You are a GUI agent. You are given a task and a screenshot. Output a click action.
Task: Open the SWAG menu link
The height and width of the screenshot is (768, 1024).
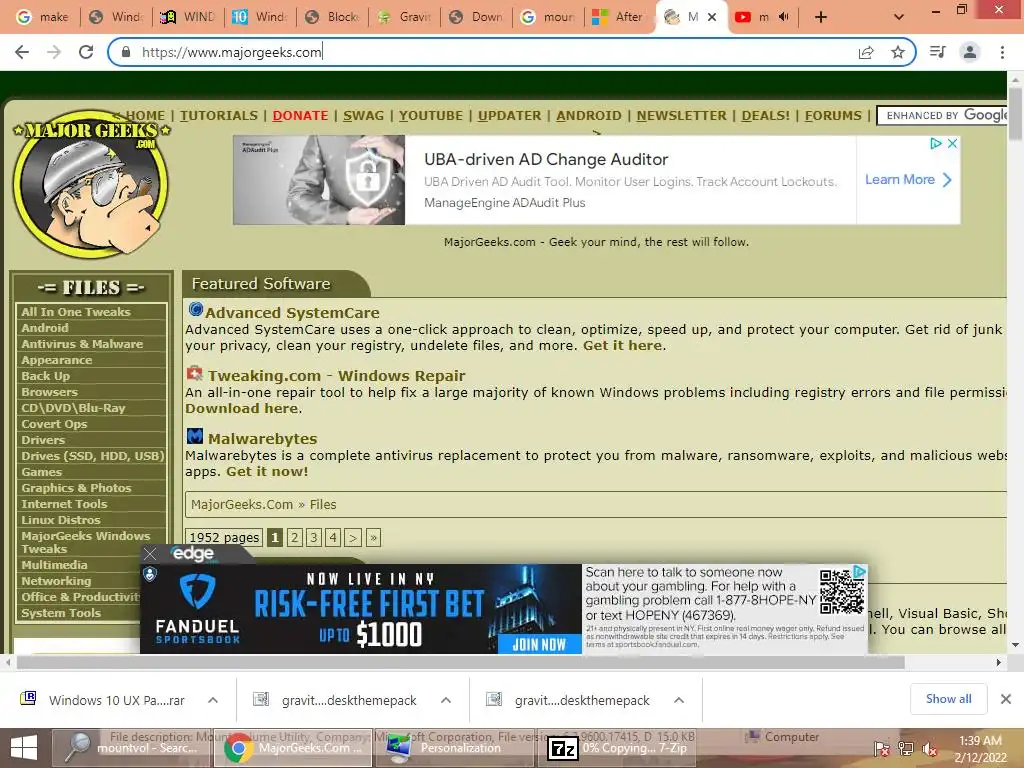(363, 116)
